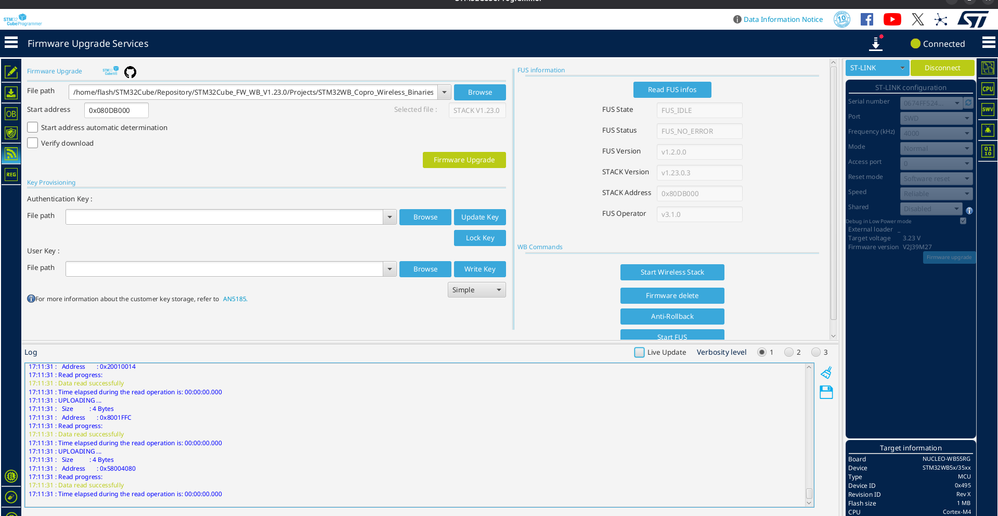The height and width of the screenshot is (516, 998).
Task: Click the 10-year anniversary badge icon
Action: click(x=842, y=19)
